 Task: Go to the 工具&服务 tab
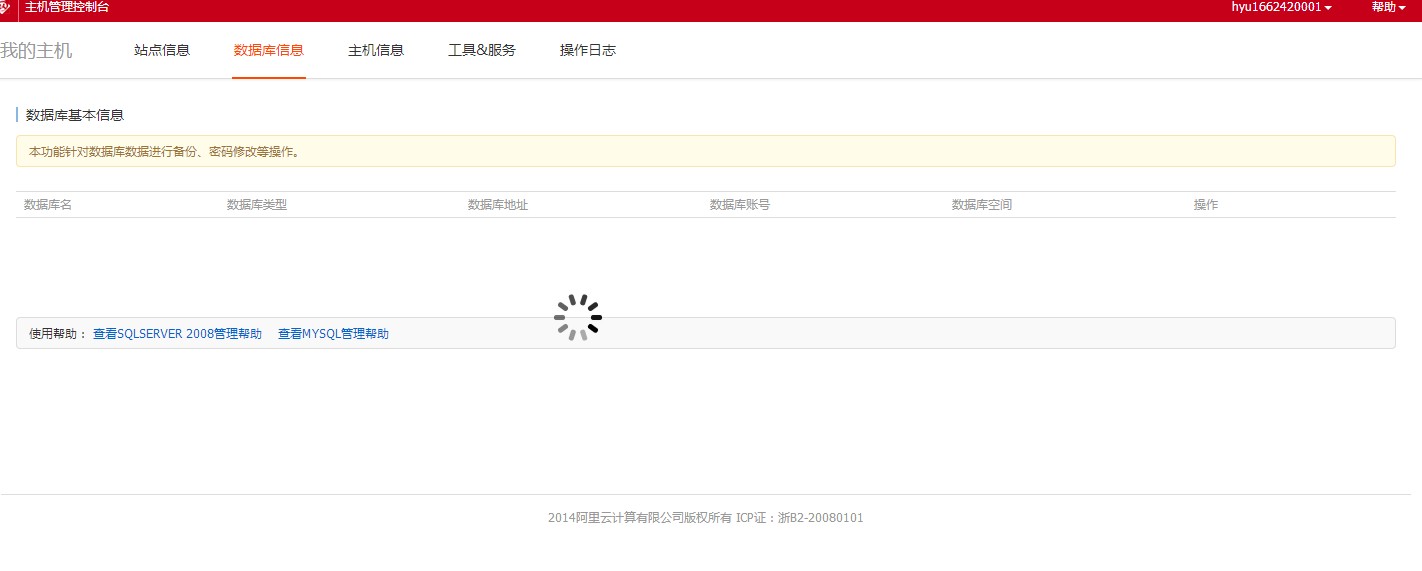tap(482, 50)
